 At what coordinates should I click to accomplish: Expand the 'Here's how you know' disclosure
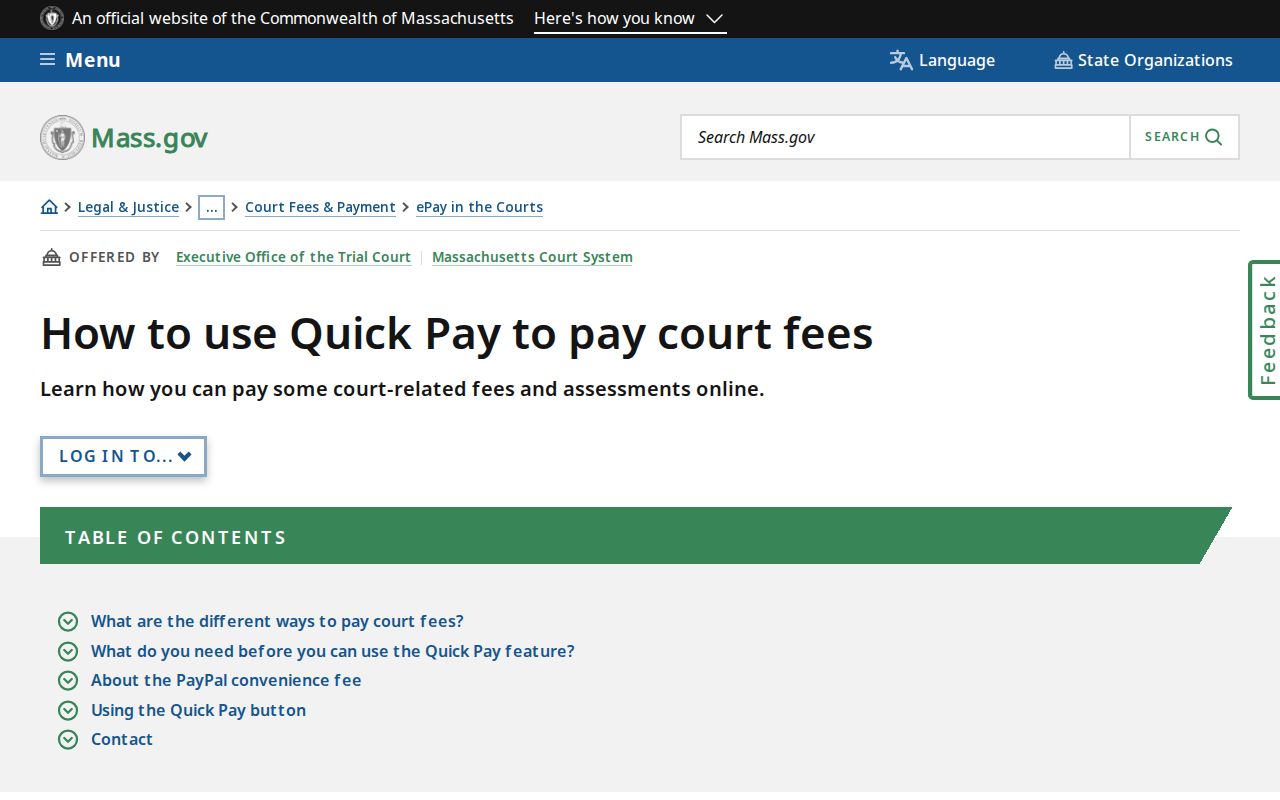pyautogui.click(x=630, y=19)
